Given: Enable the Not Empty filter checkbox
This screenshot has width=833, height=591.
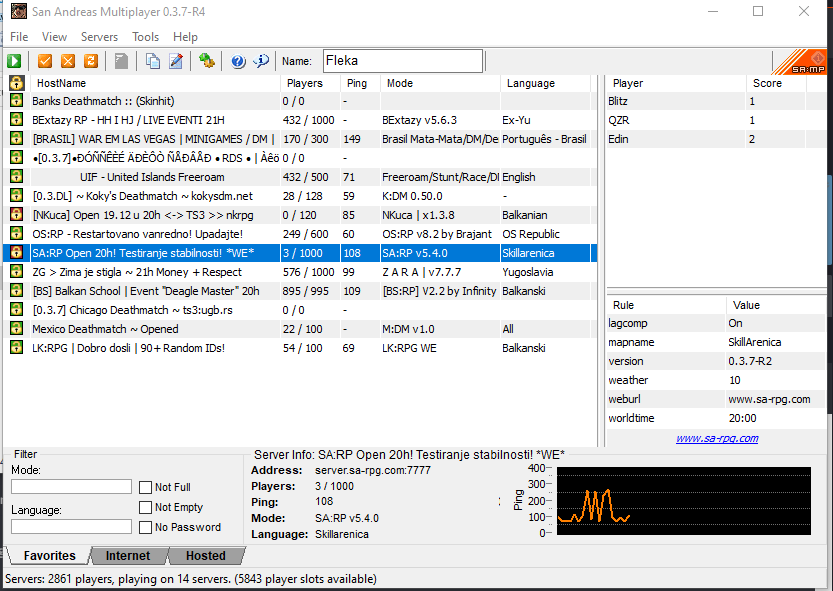Looking at the screenshot, I should pyautogui.click(x=145, y=508).
